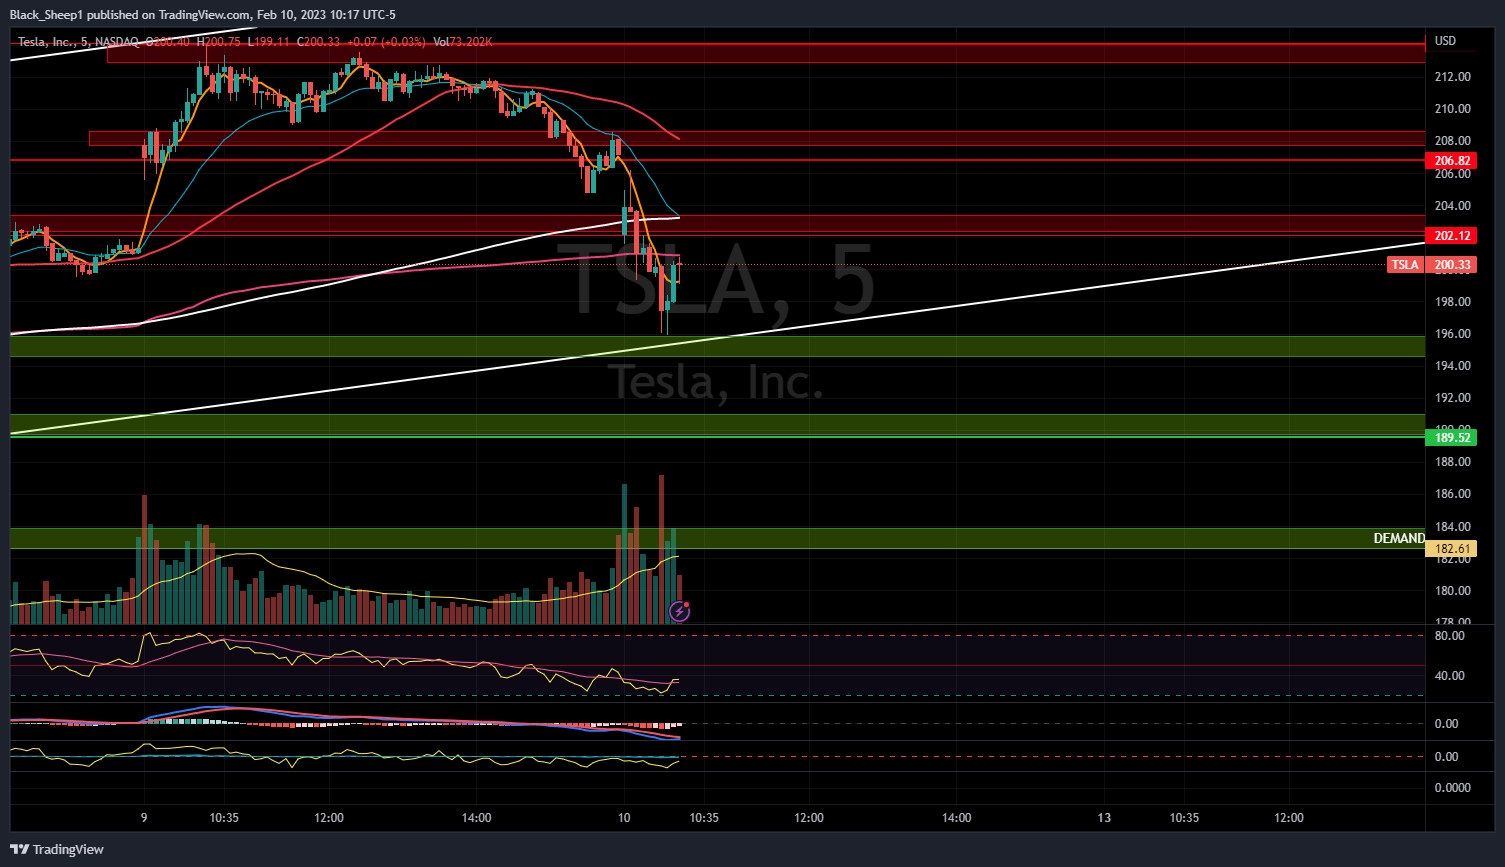Image resolution: width=1505 pixels, height=867 pixels.
Task: Click the purple lightning bolt event icon
Action: (679, 610)
